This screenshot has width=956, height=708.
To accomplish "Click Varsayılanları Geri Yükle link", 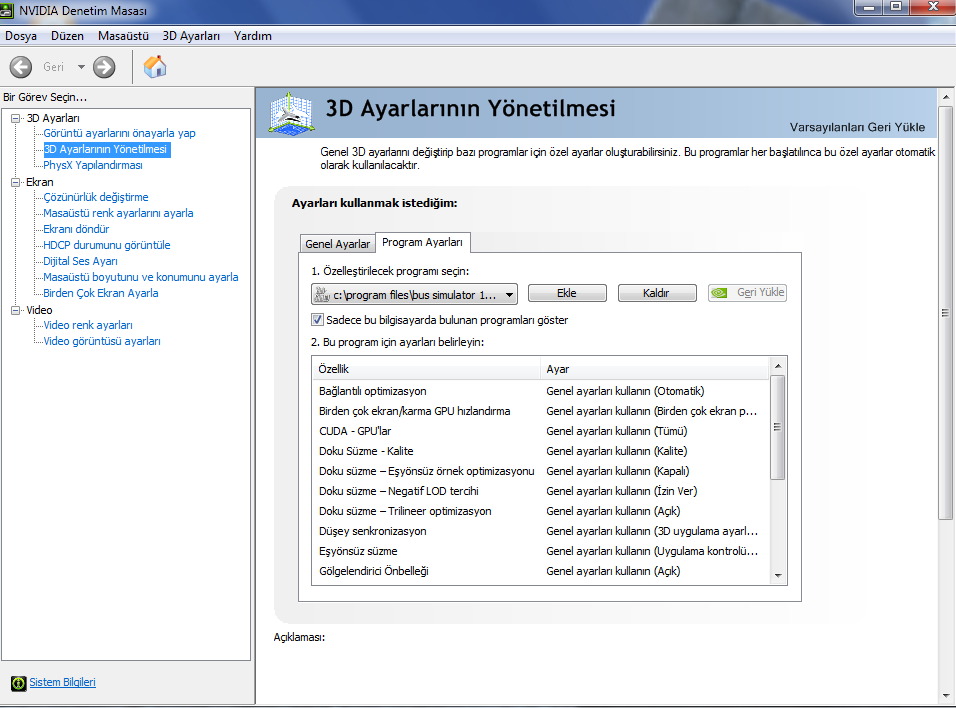I will click(857, 127).
